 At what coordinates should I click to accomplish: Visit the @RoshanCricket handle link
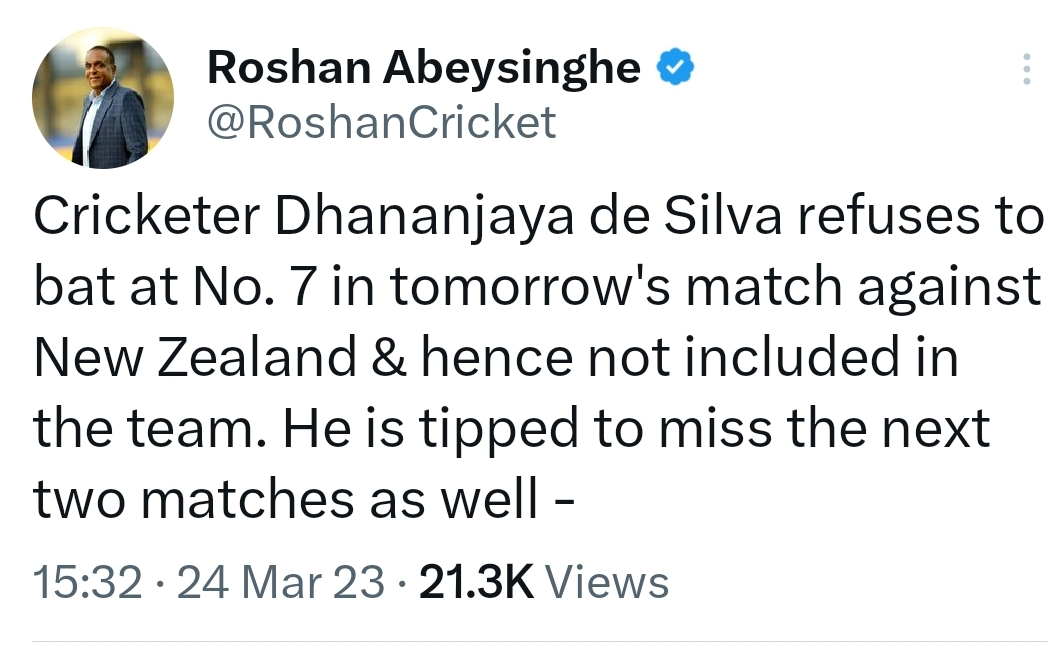click(x=382, y=122)
